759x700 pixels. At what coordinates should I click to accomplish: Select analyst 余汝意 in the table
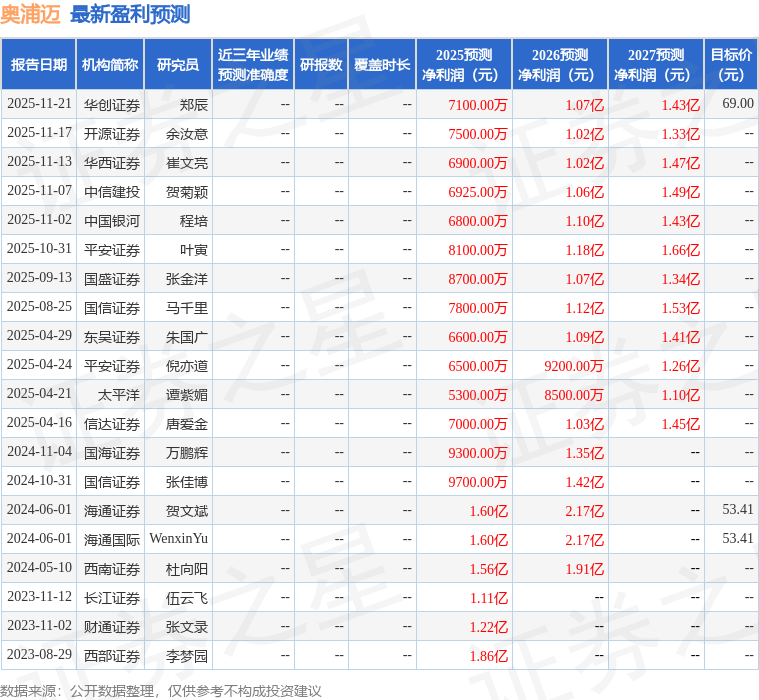(x=187, y=133)
